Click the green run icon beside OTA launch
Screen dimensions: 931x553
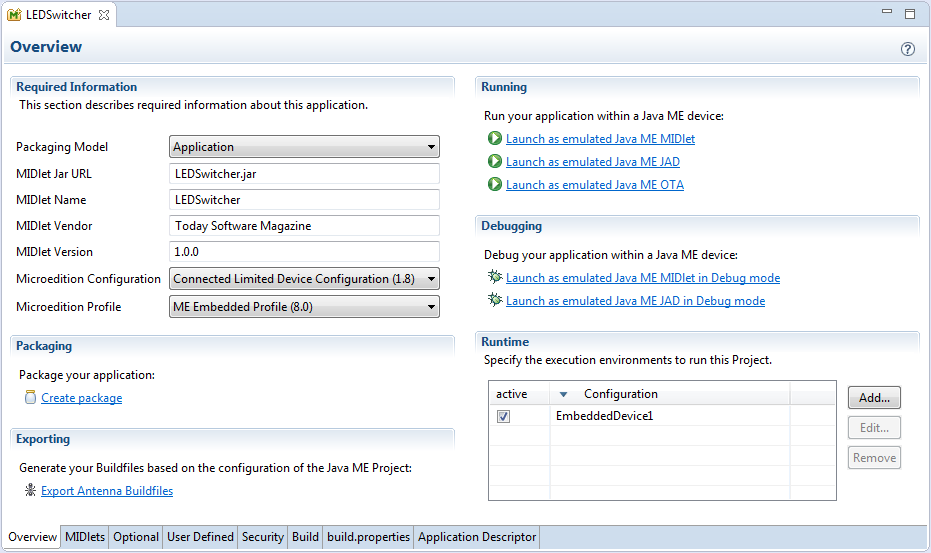(494, 184)
